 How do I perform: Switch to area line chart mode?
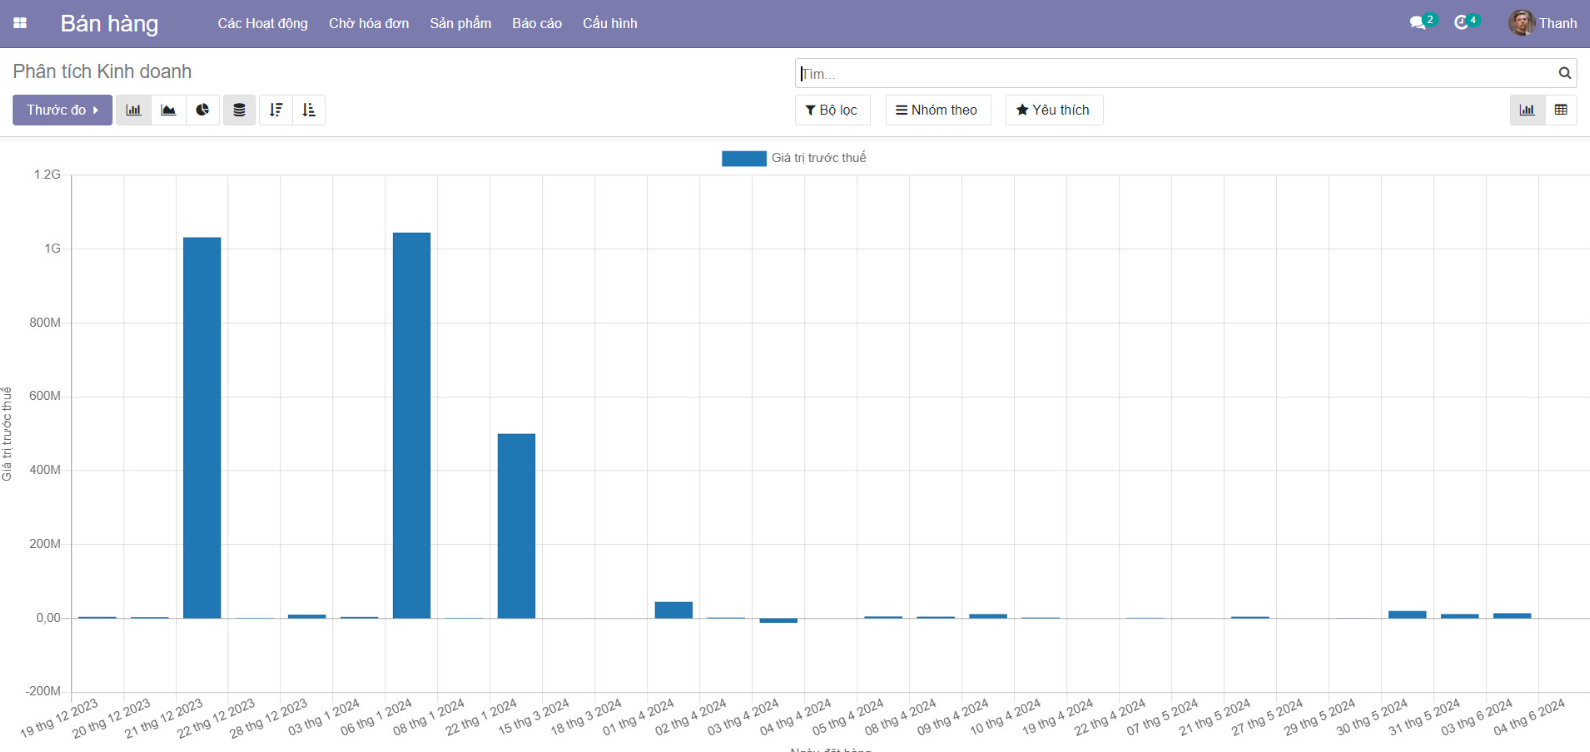(x=169, y=110)
